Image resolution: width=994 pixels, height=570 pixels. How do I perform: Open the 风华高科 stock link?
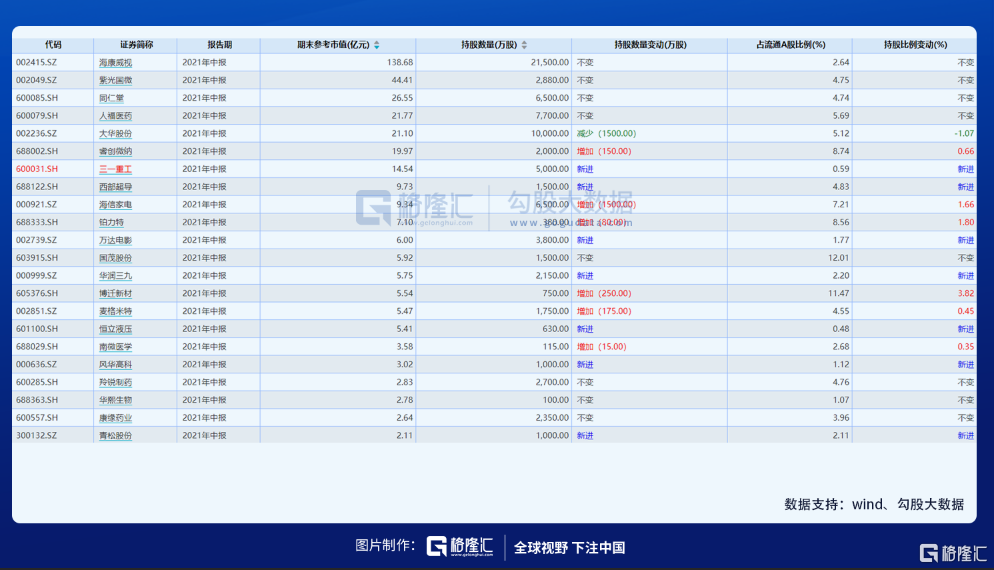(115, 365)
